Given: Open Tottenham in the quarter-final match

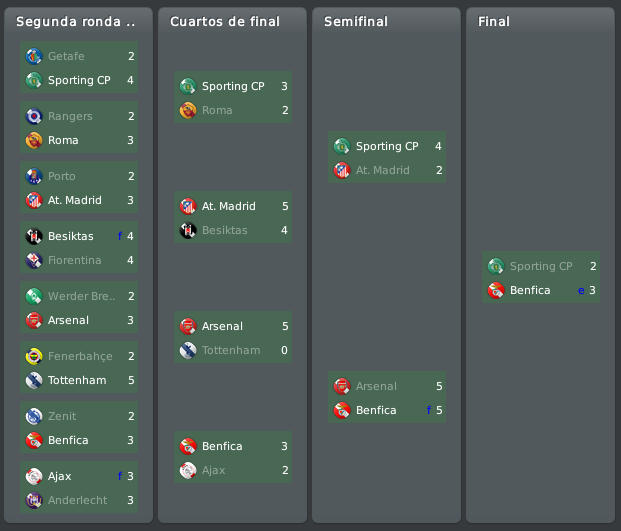Looking at the screenshot, I should pyautogui.click(x=231, y=350).
